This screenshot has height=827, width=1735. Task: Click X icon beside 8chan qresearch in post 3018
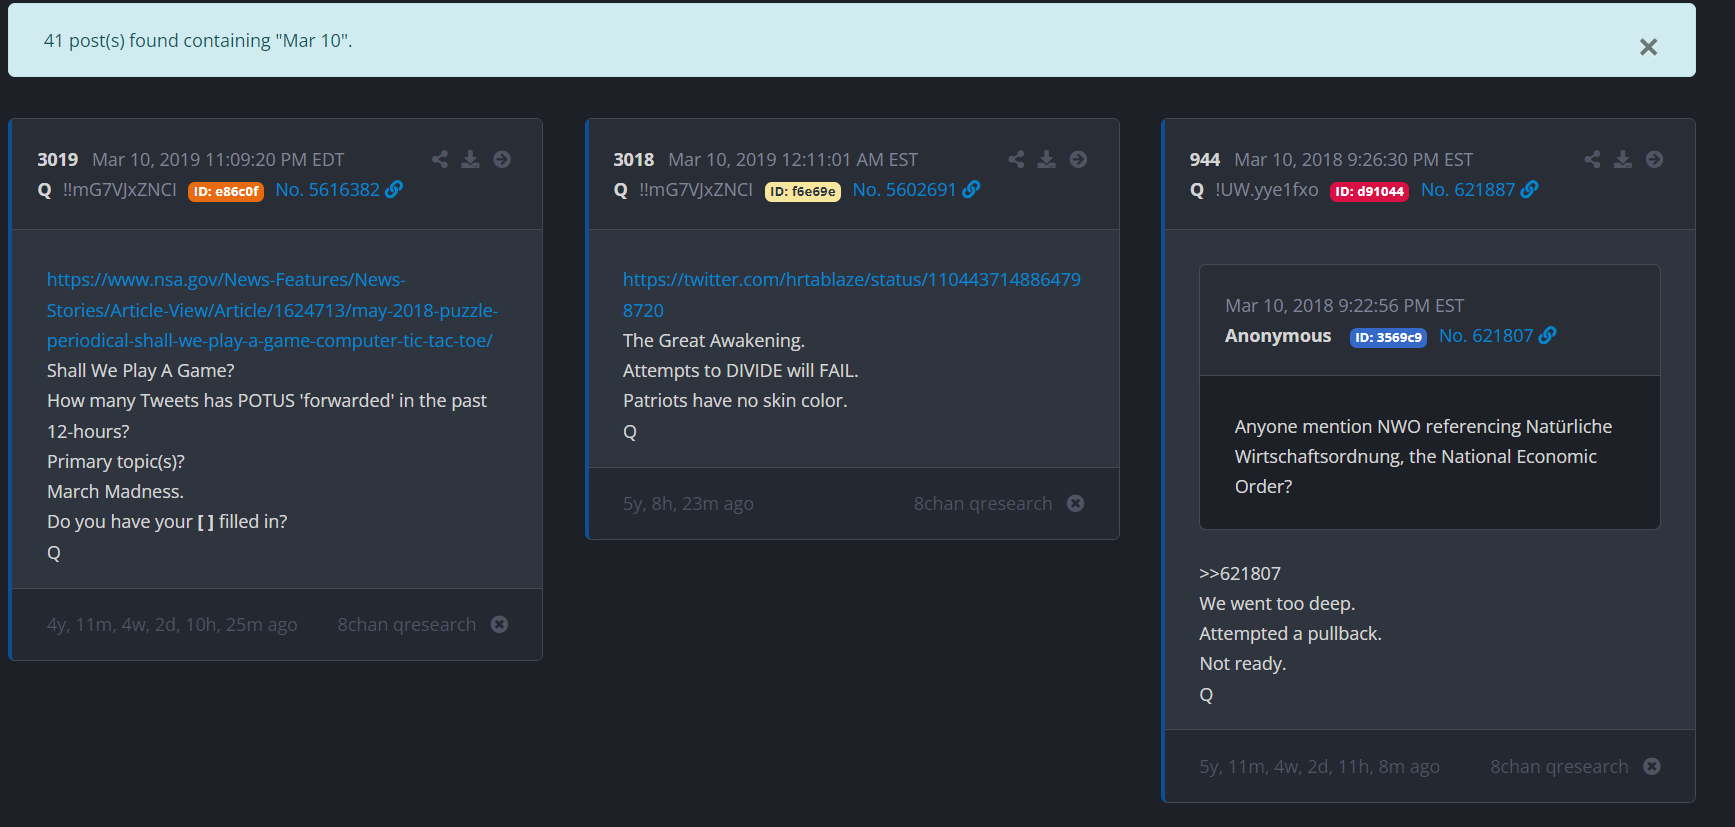(1076, 503)
